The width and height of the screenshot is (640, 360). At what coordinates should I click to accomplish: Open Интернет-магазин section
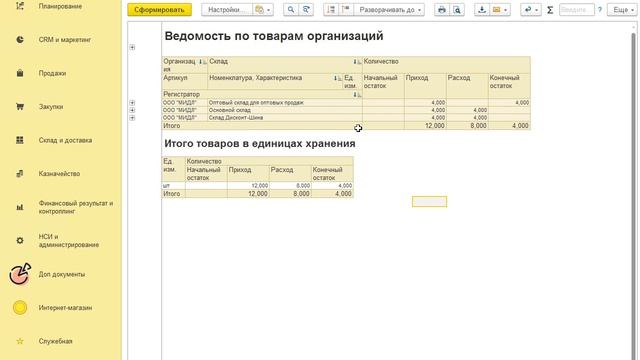[x=65, y=307]
